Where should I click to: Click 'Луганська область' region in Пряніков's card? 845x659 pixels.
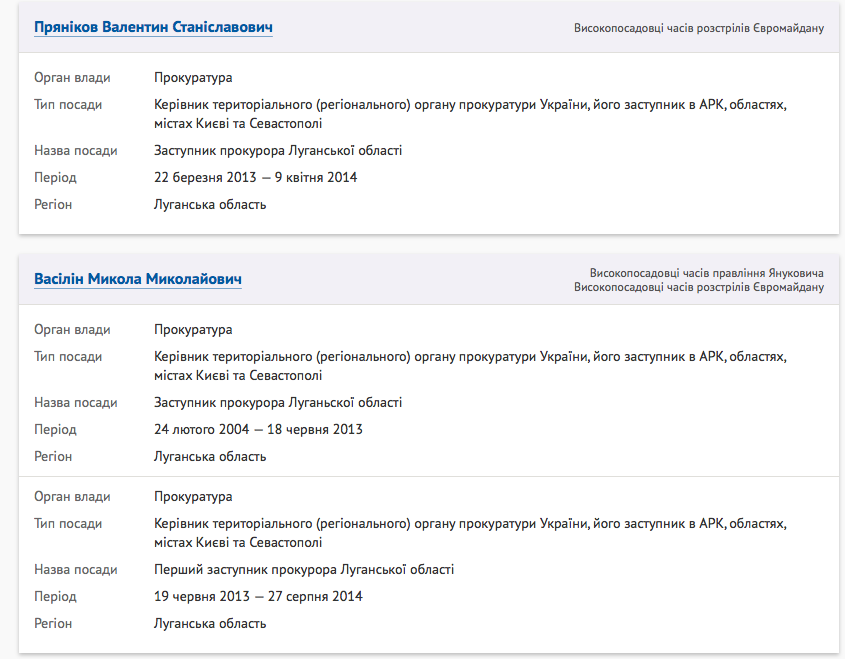point(210,205)
